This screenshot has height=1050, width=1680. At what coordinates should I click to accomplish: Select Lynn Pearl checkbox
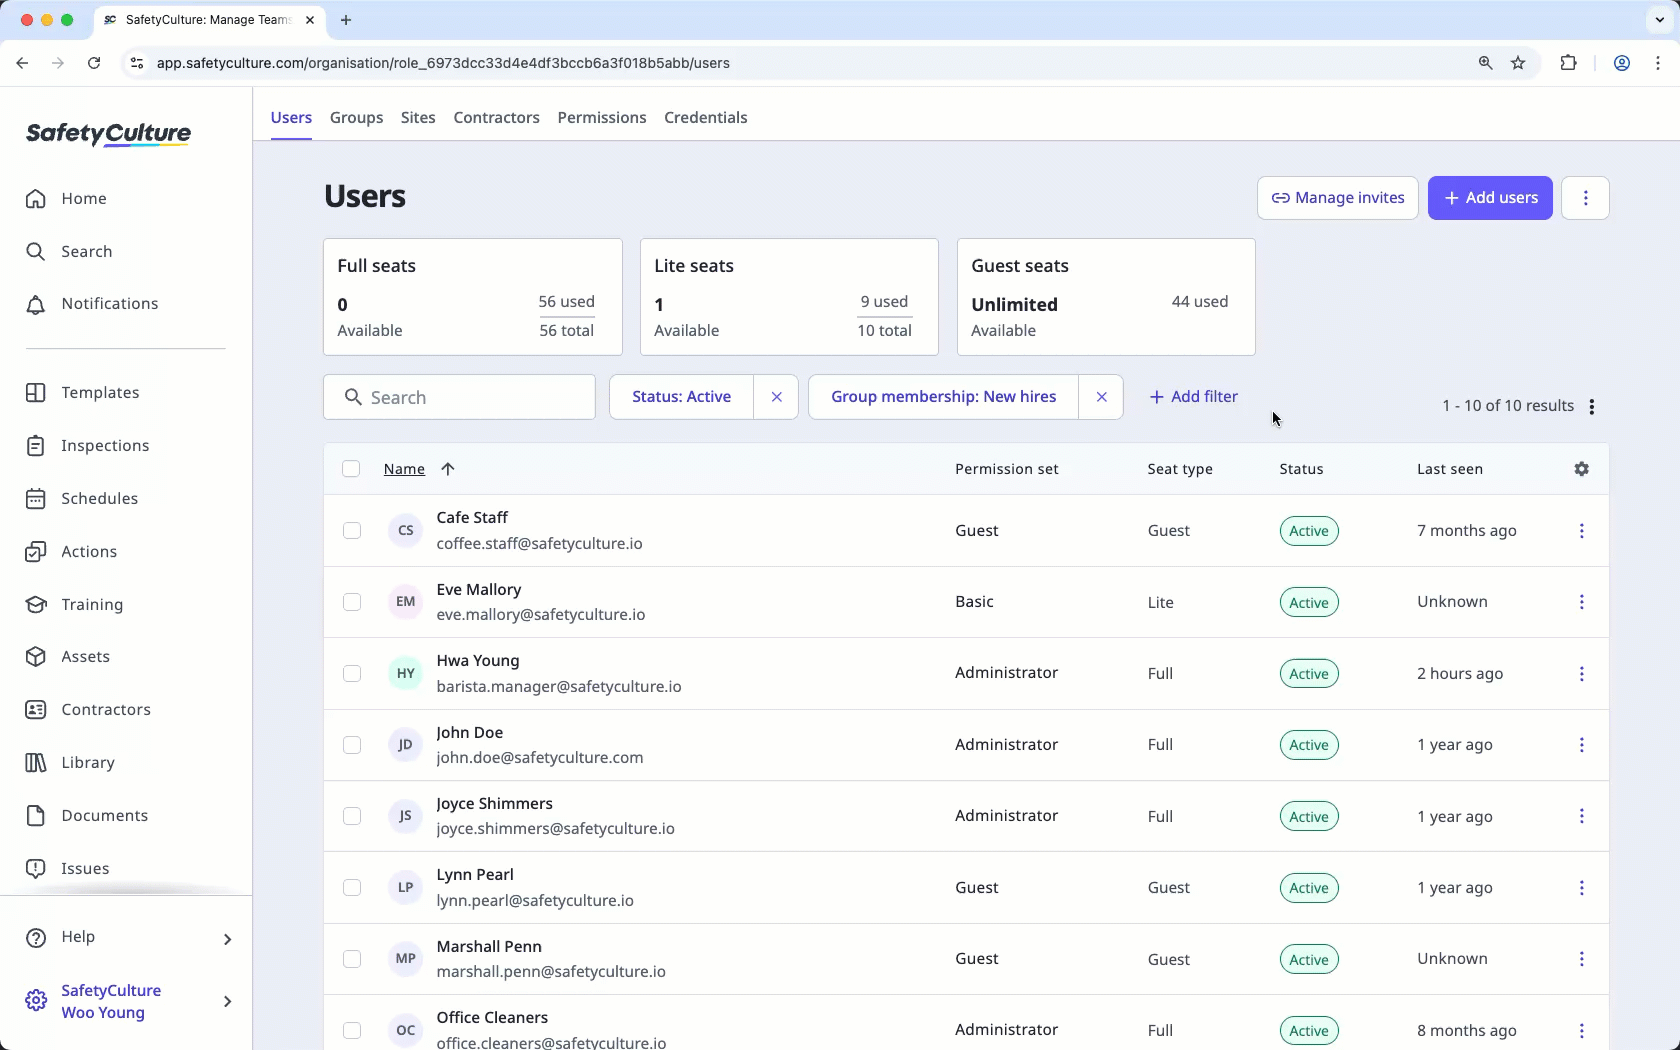[x=352, y=888]
